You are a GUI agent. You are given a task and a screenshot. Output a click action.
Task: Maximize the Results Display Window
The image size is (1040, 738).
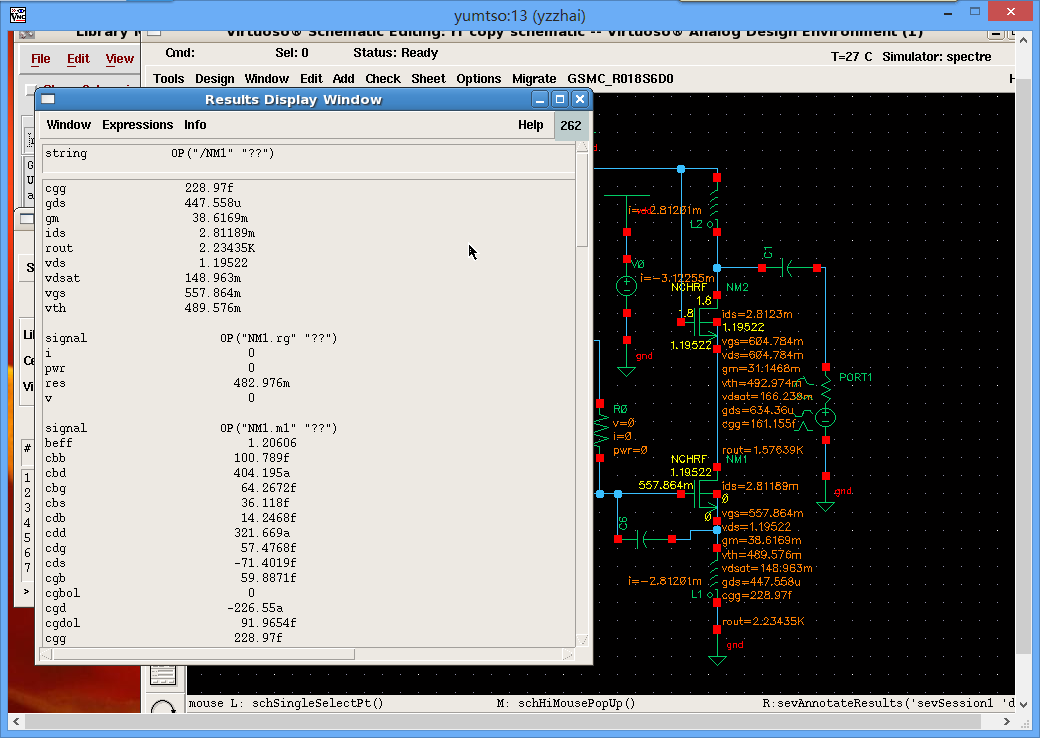(560, 99)
